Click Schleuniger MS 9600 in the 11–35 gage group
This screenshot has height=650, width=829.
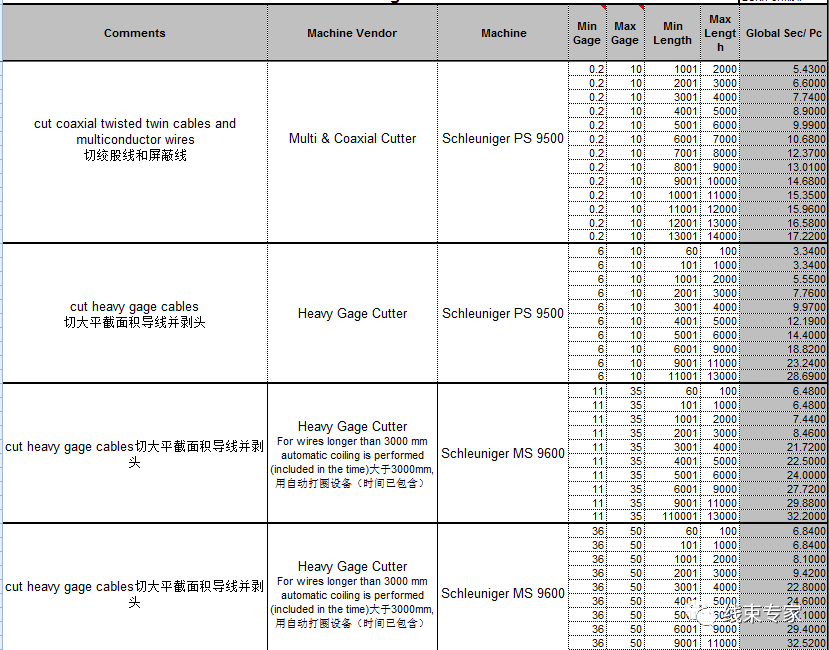pyautogui.click(x=503, y=453)
